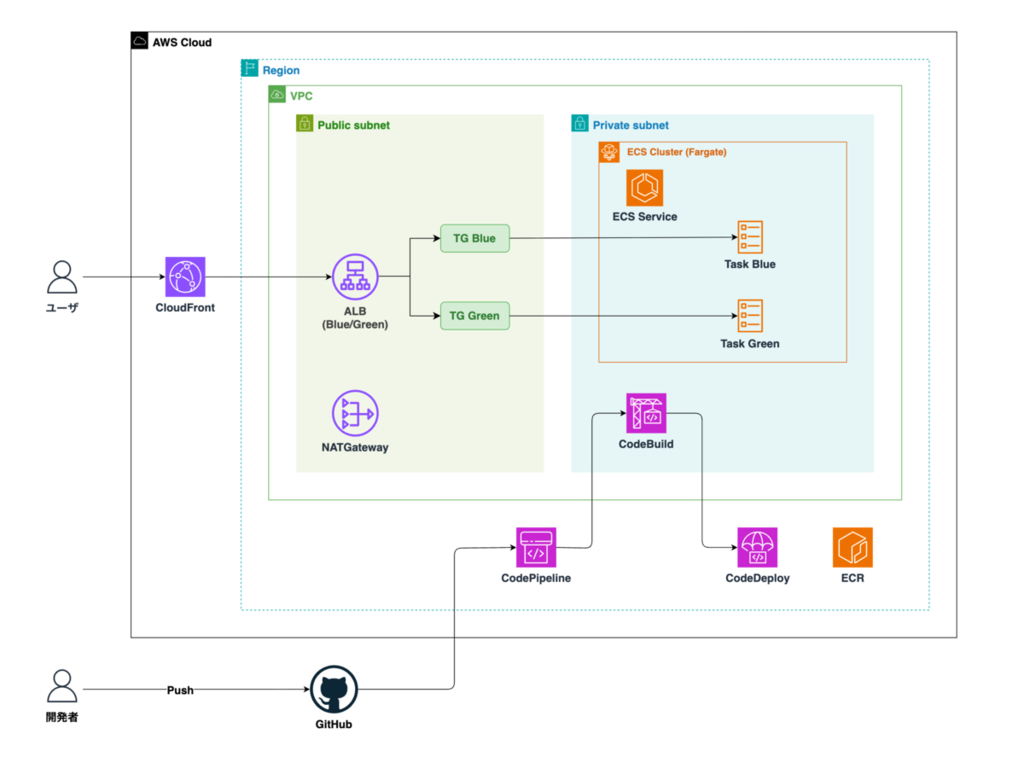The image size is (1024, 763).
Task: Select the 開発者 person icon
Action: coord(62,686)
